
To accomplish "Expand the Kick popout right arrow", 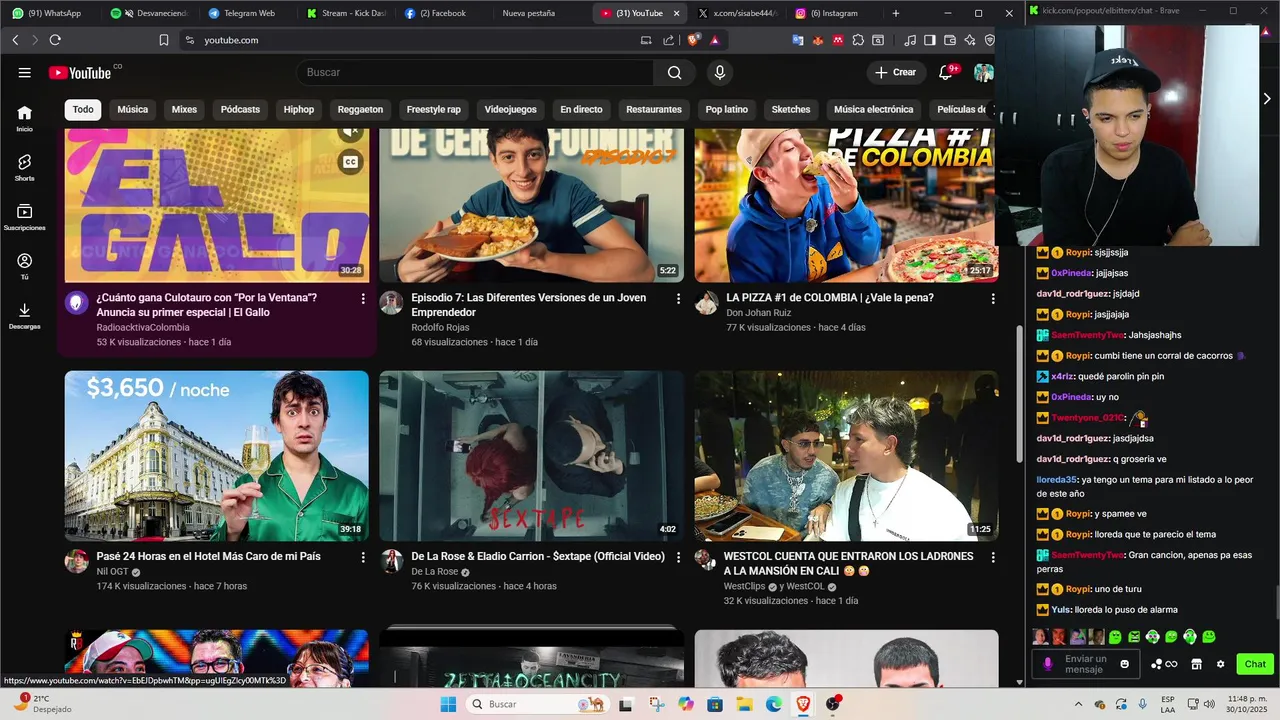I will tap(1267, 99).
